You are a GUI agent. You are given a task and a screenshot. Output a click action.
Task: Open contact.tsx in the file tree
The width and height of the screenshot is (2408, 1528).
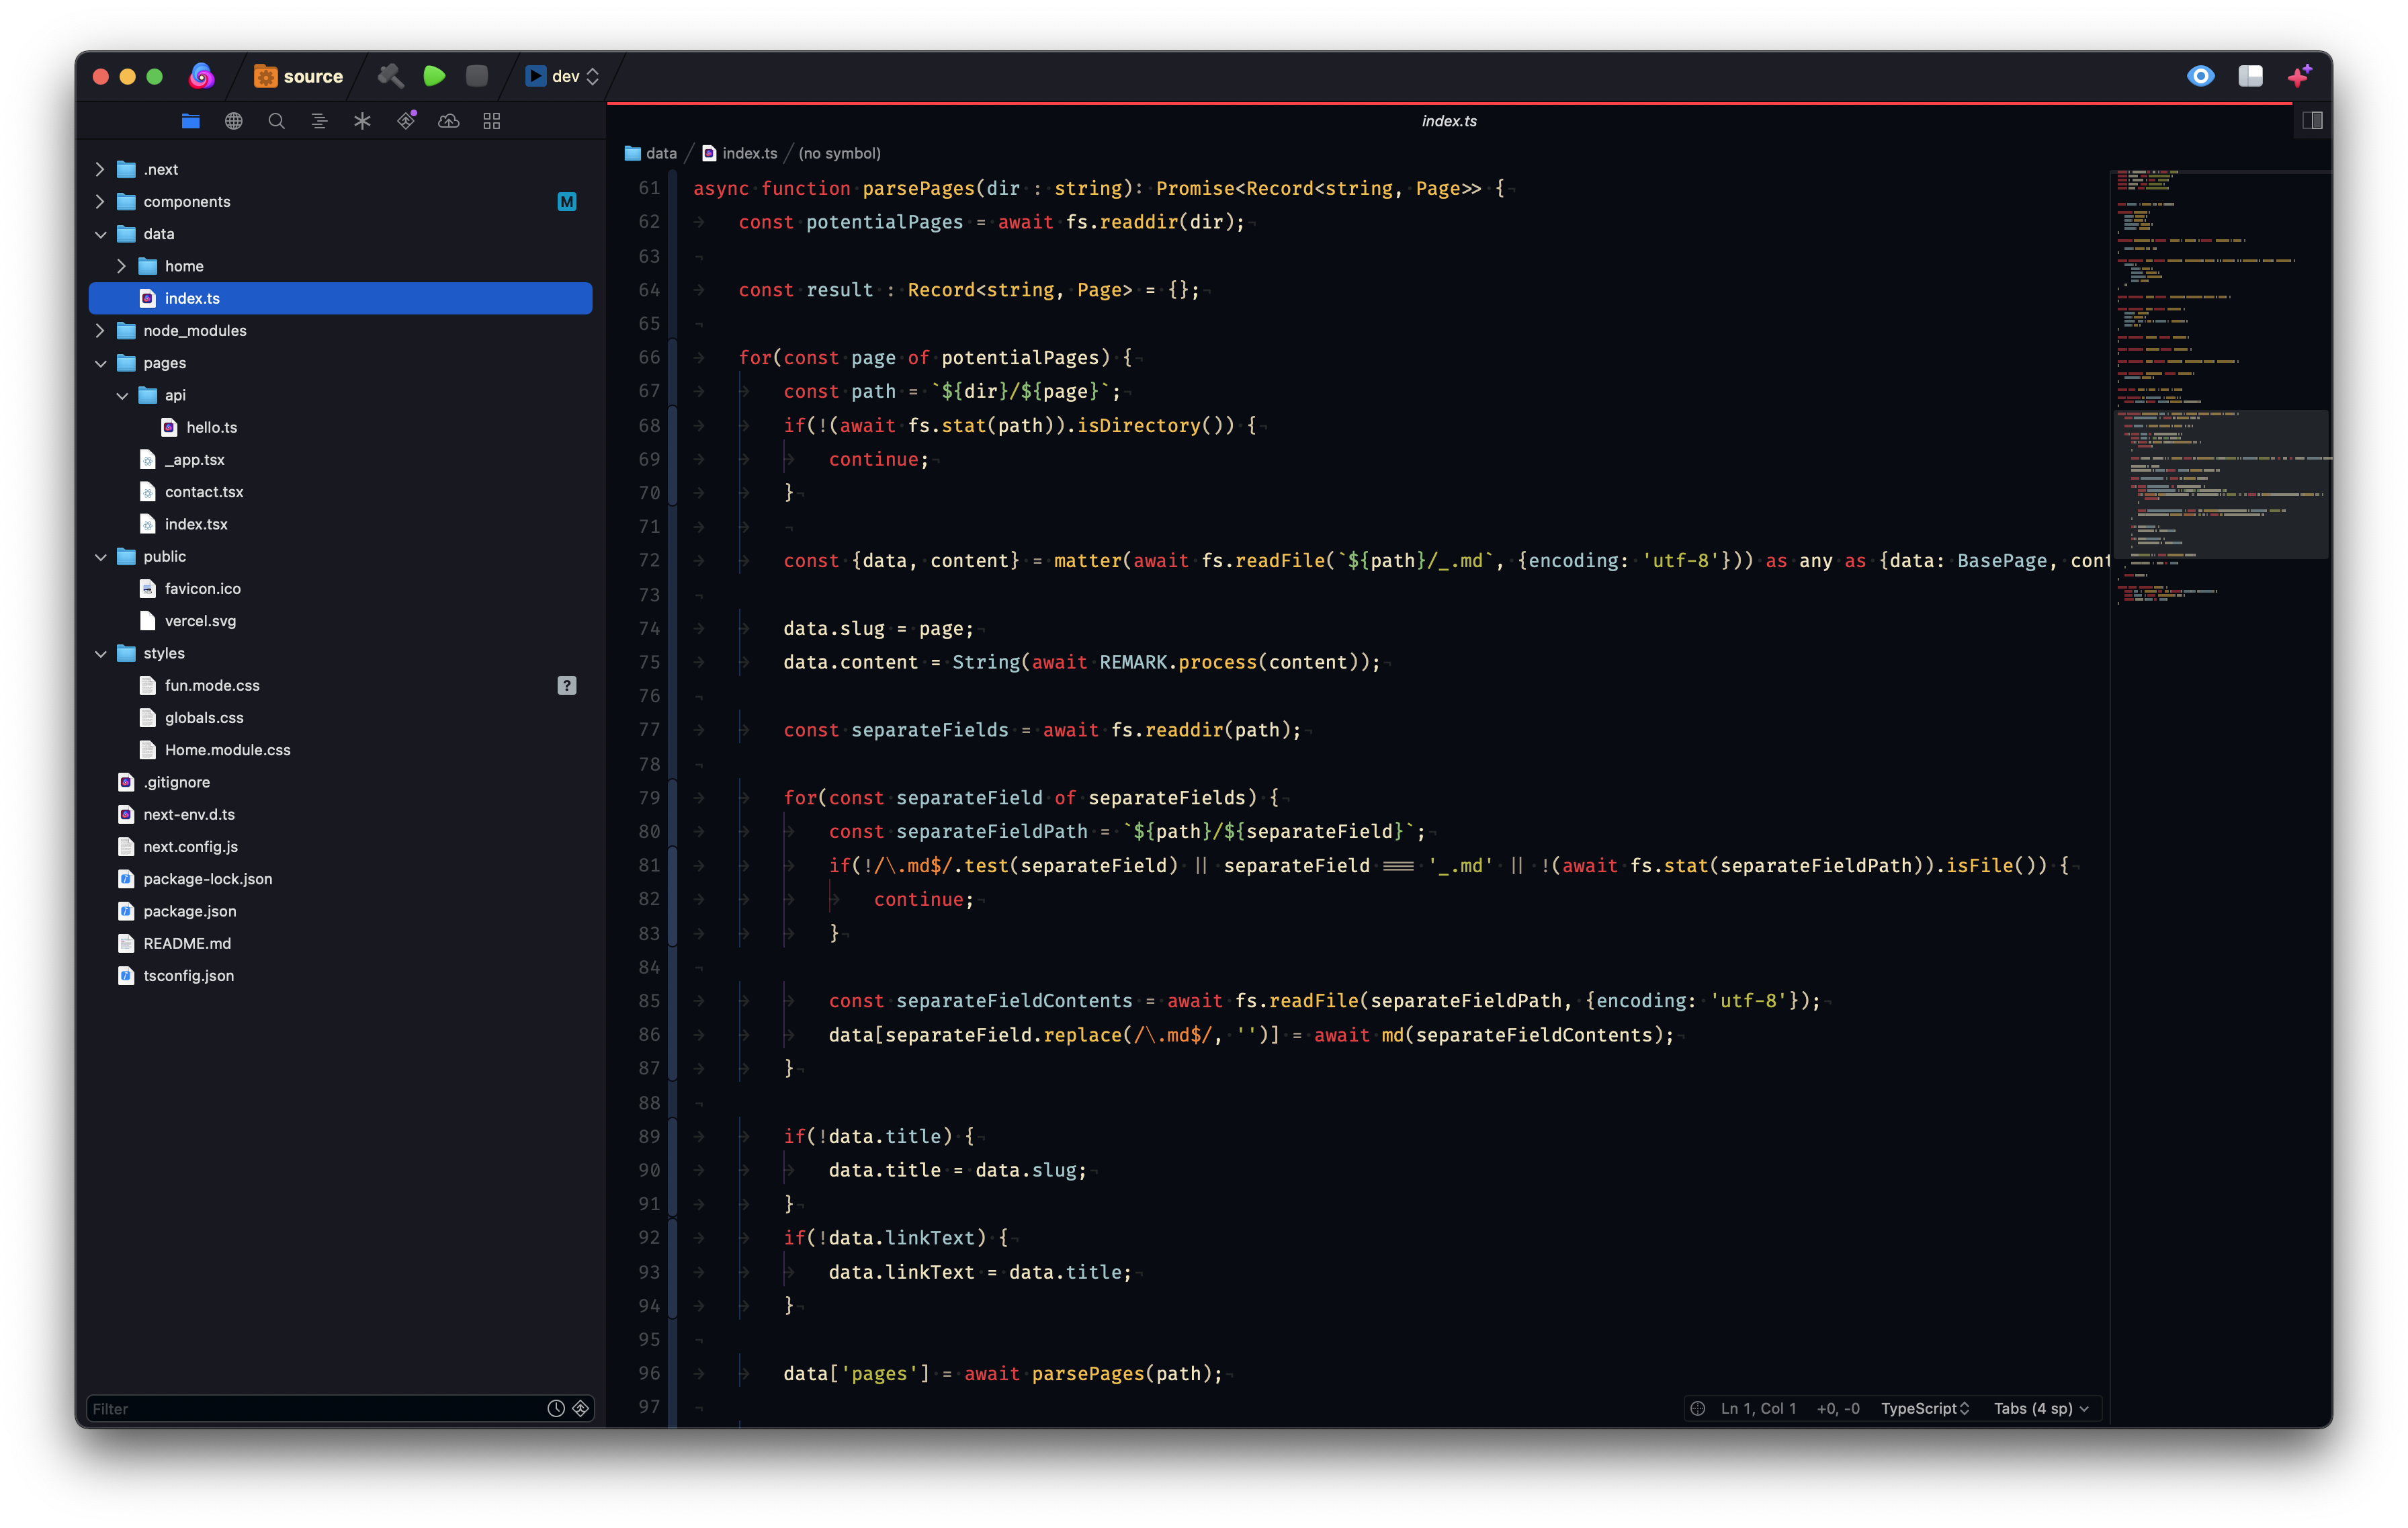point(204,492)
